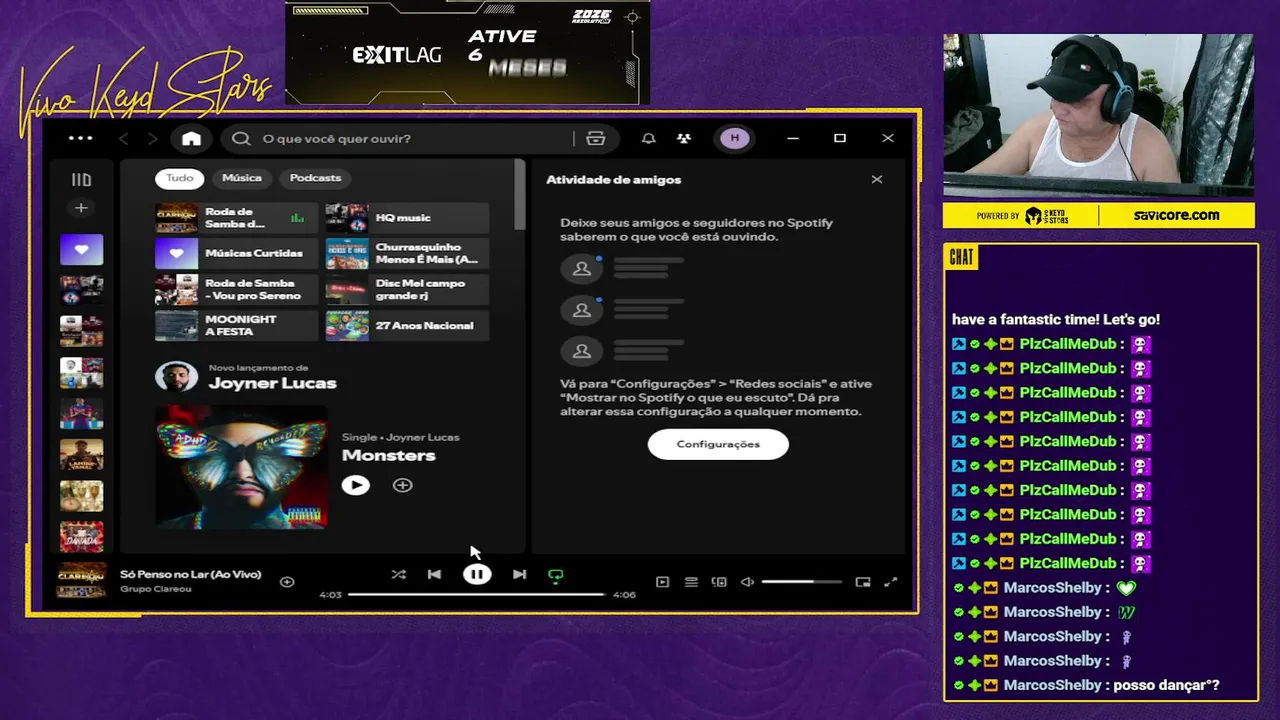
Task: Adjust the volume slider
Action: point(801,581)
